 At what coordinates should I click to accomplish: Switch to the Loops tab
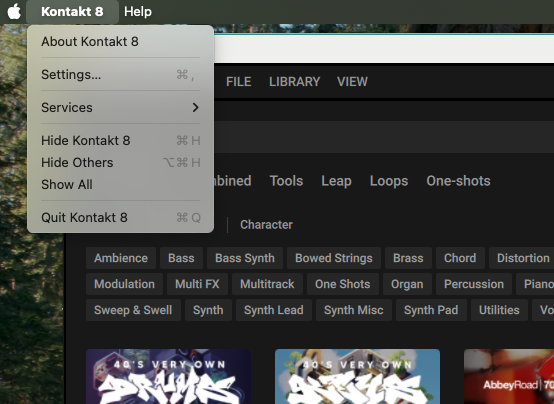tap(389, 181)
